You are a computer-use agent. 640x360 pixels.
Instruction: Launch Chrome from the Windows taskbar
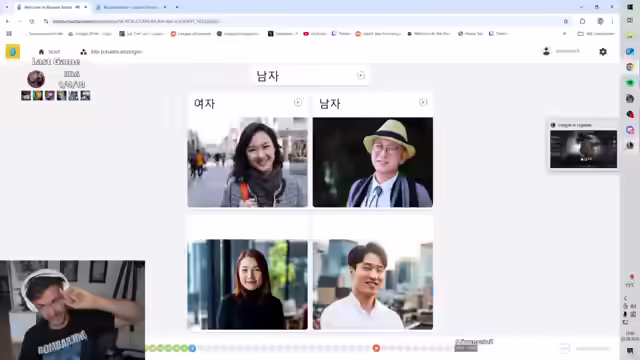click(630, 67)
